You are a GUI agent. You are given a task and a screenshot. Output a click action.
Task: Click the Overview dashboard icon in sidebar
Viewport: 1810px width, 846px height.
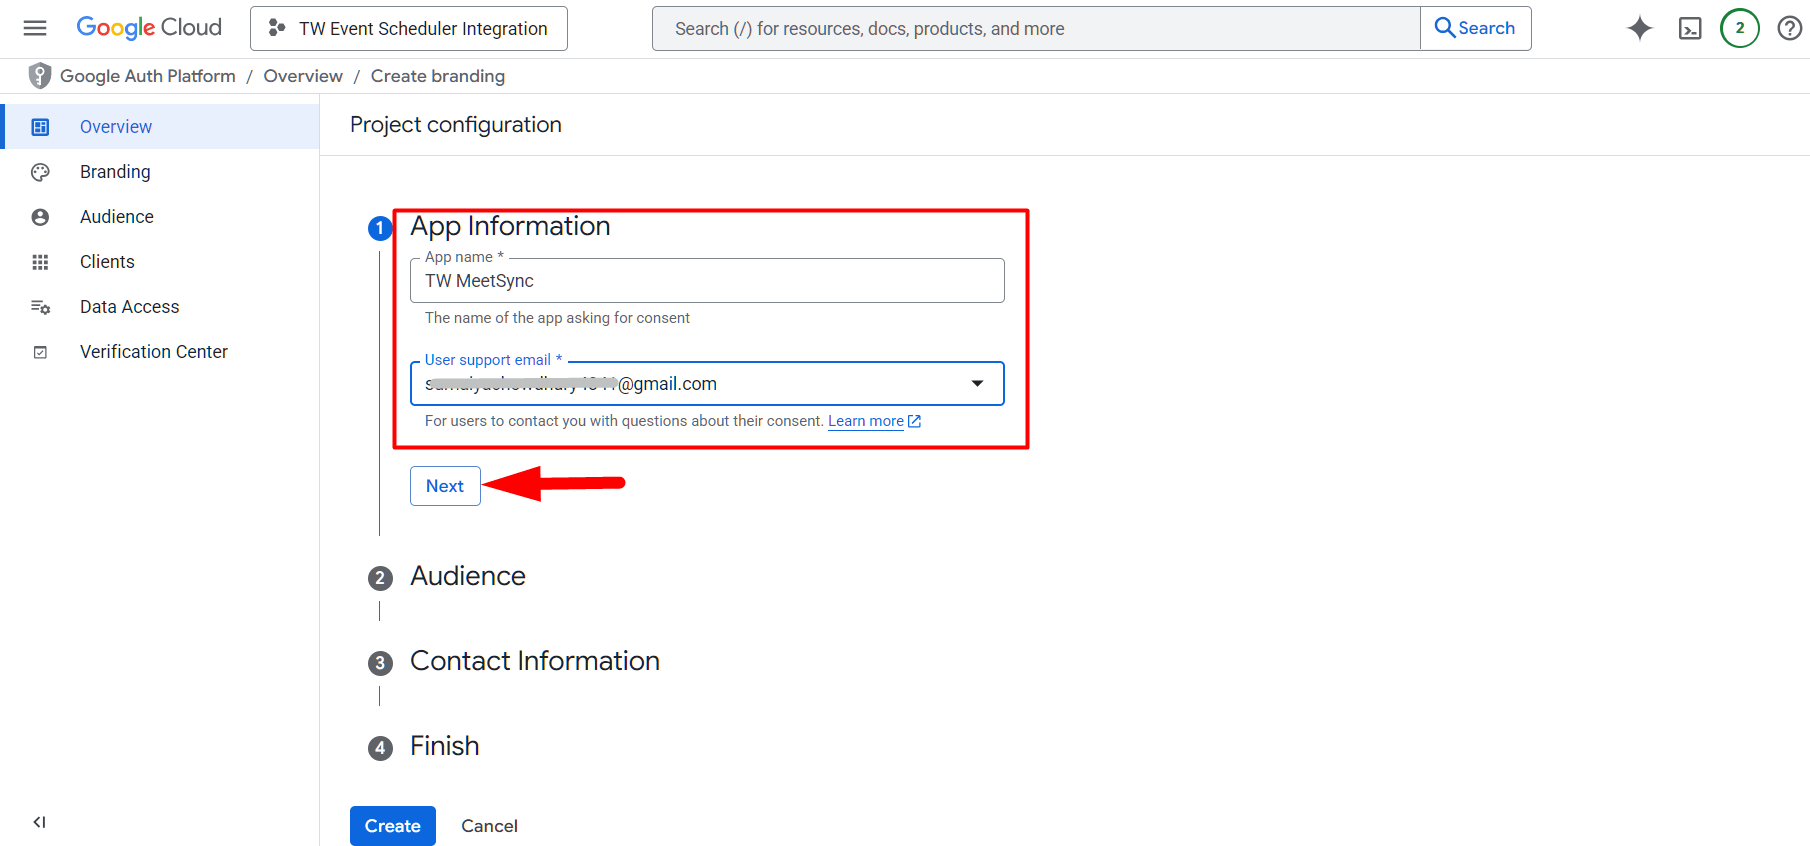coord(40,127)
